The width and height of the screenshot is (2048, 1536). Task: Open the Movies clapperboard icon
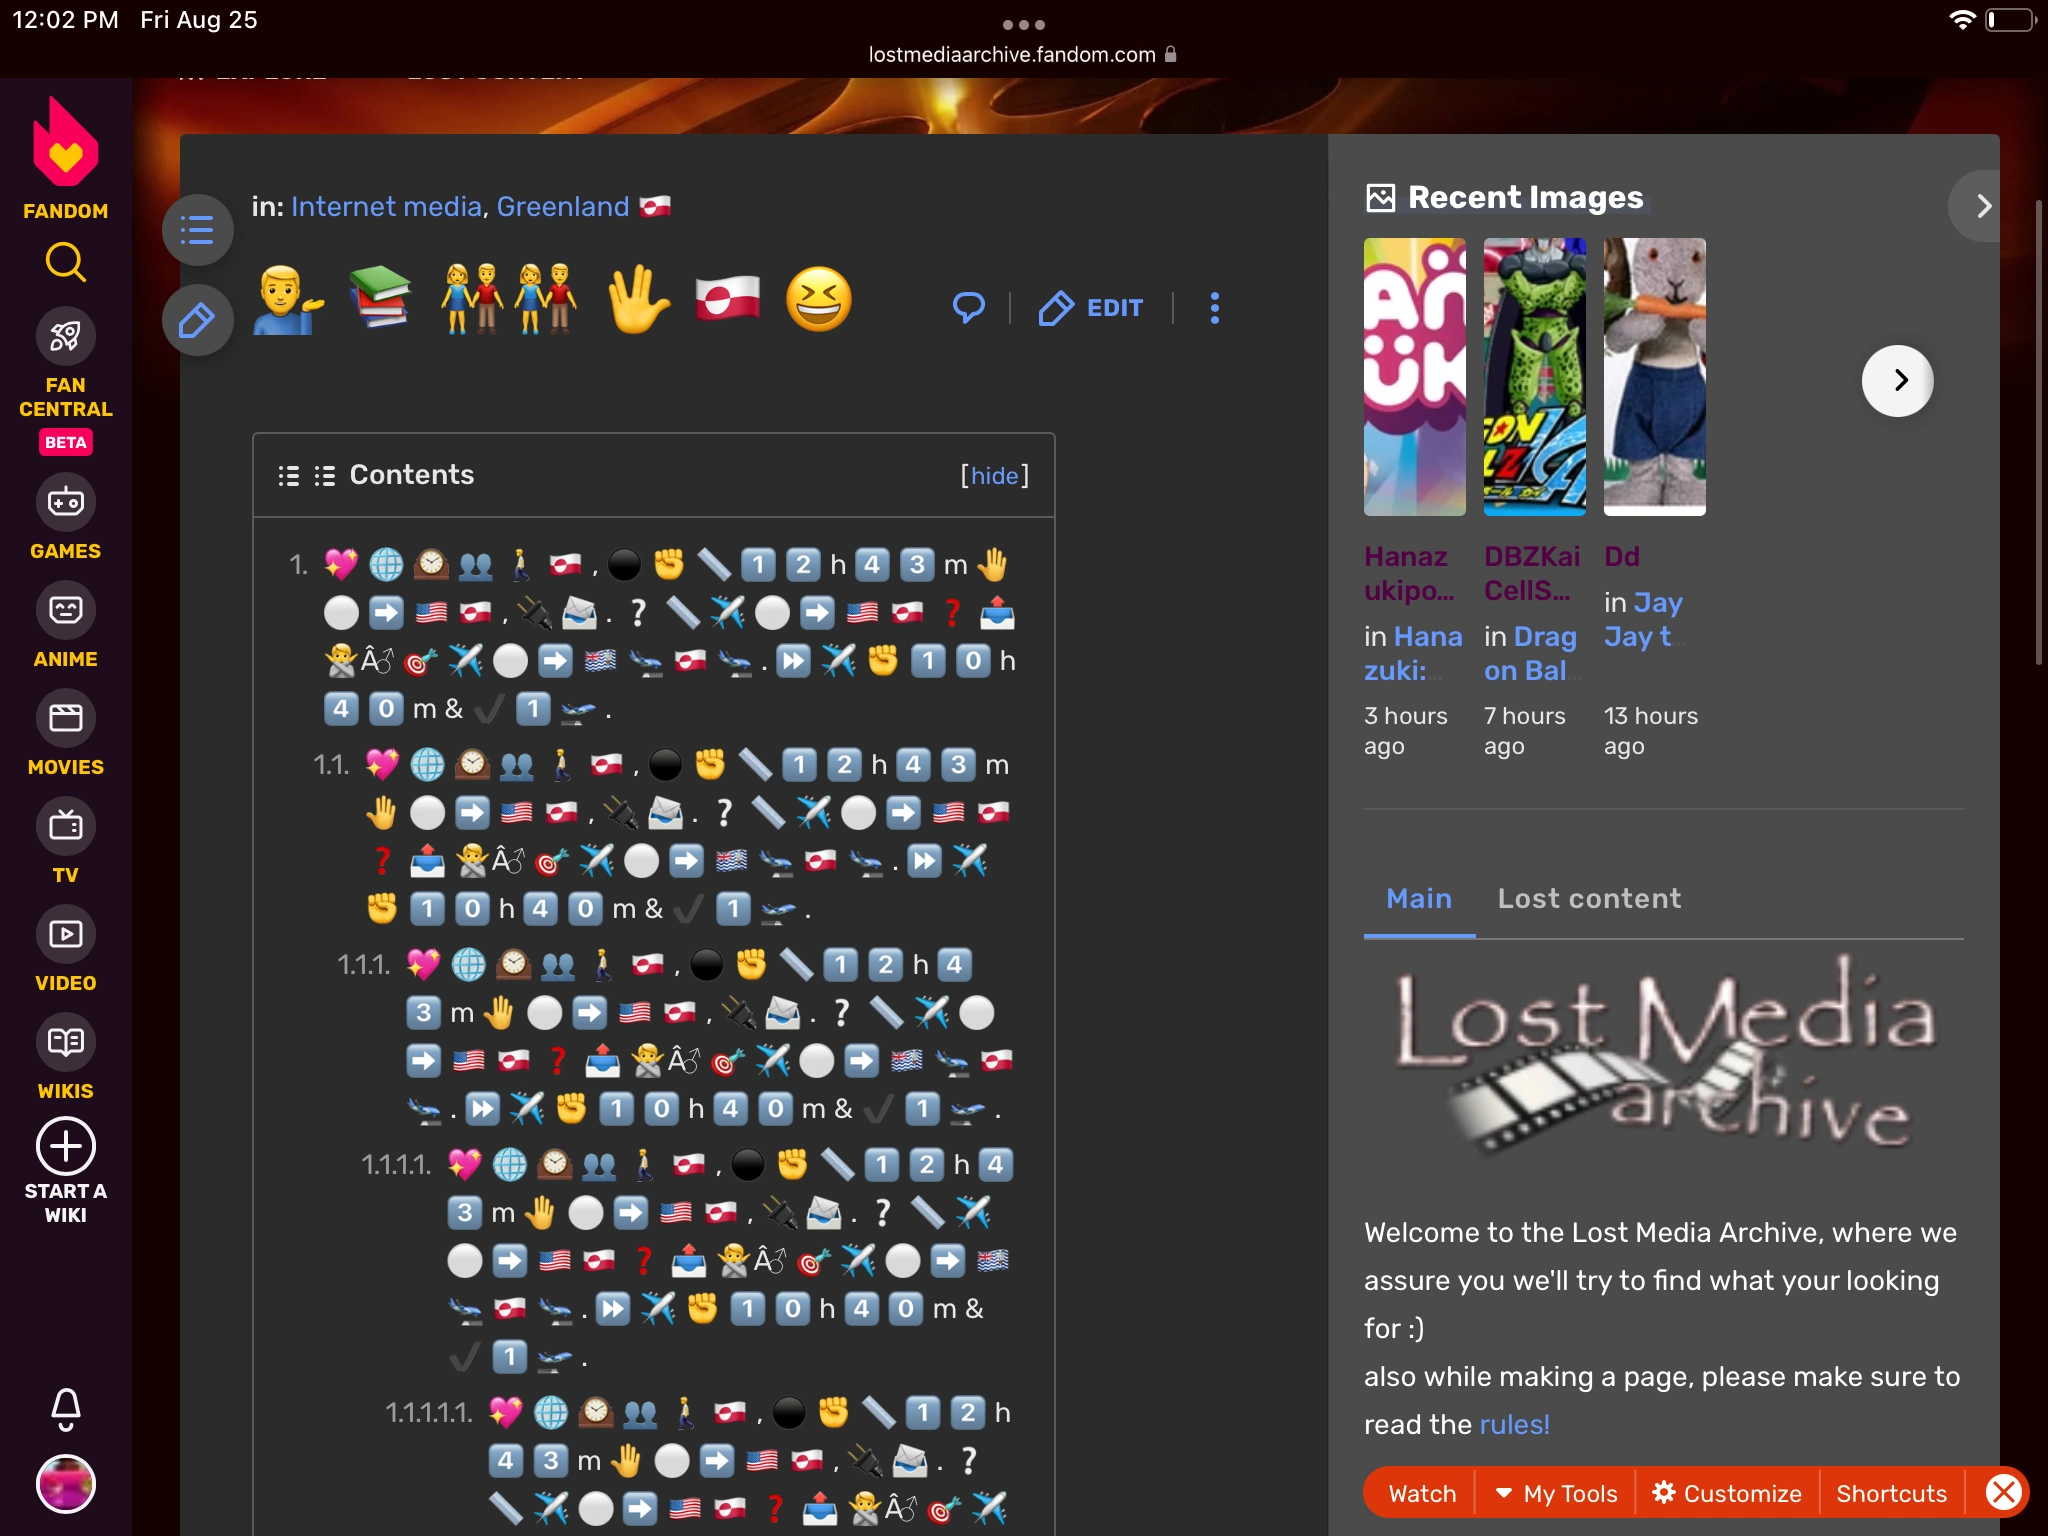tap(65, 718)
